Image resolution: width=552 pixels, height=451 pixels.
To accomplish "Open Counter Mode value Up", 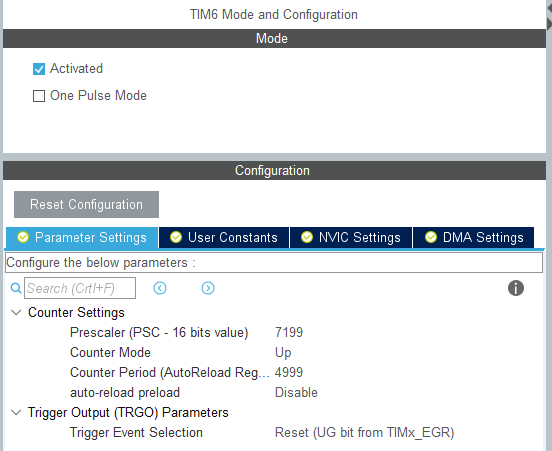I will [283, 352].
